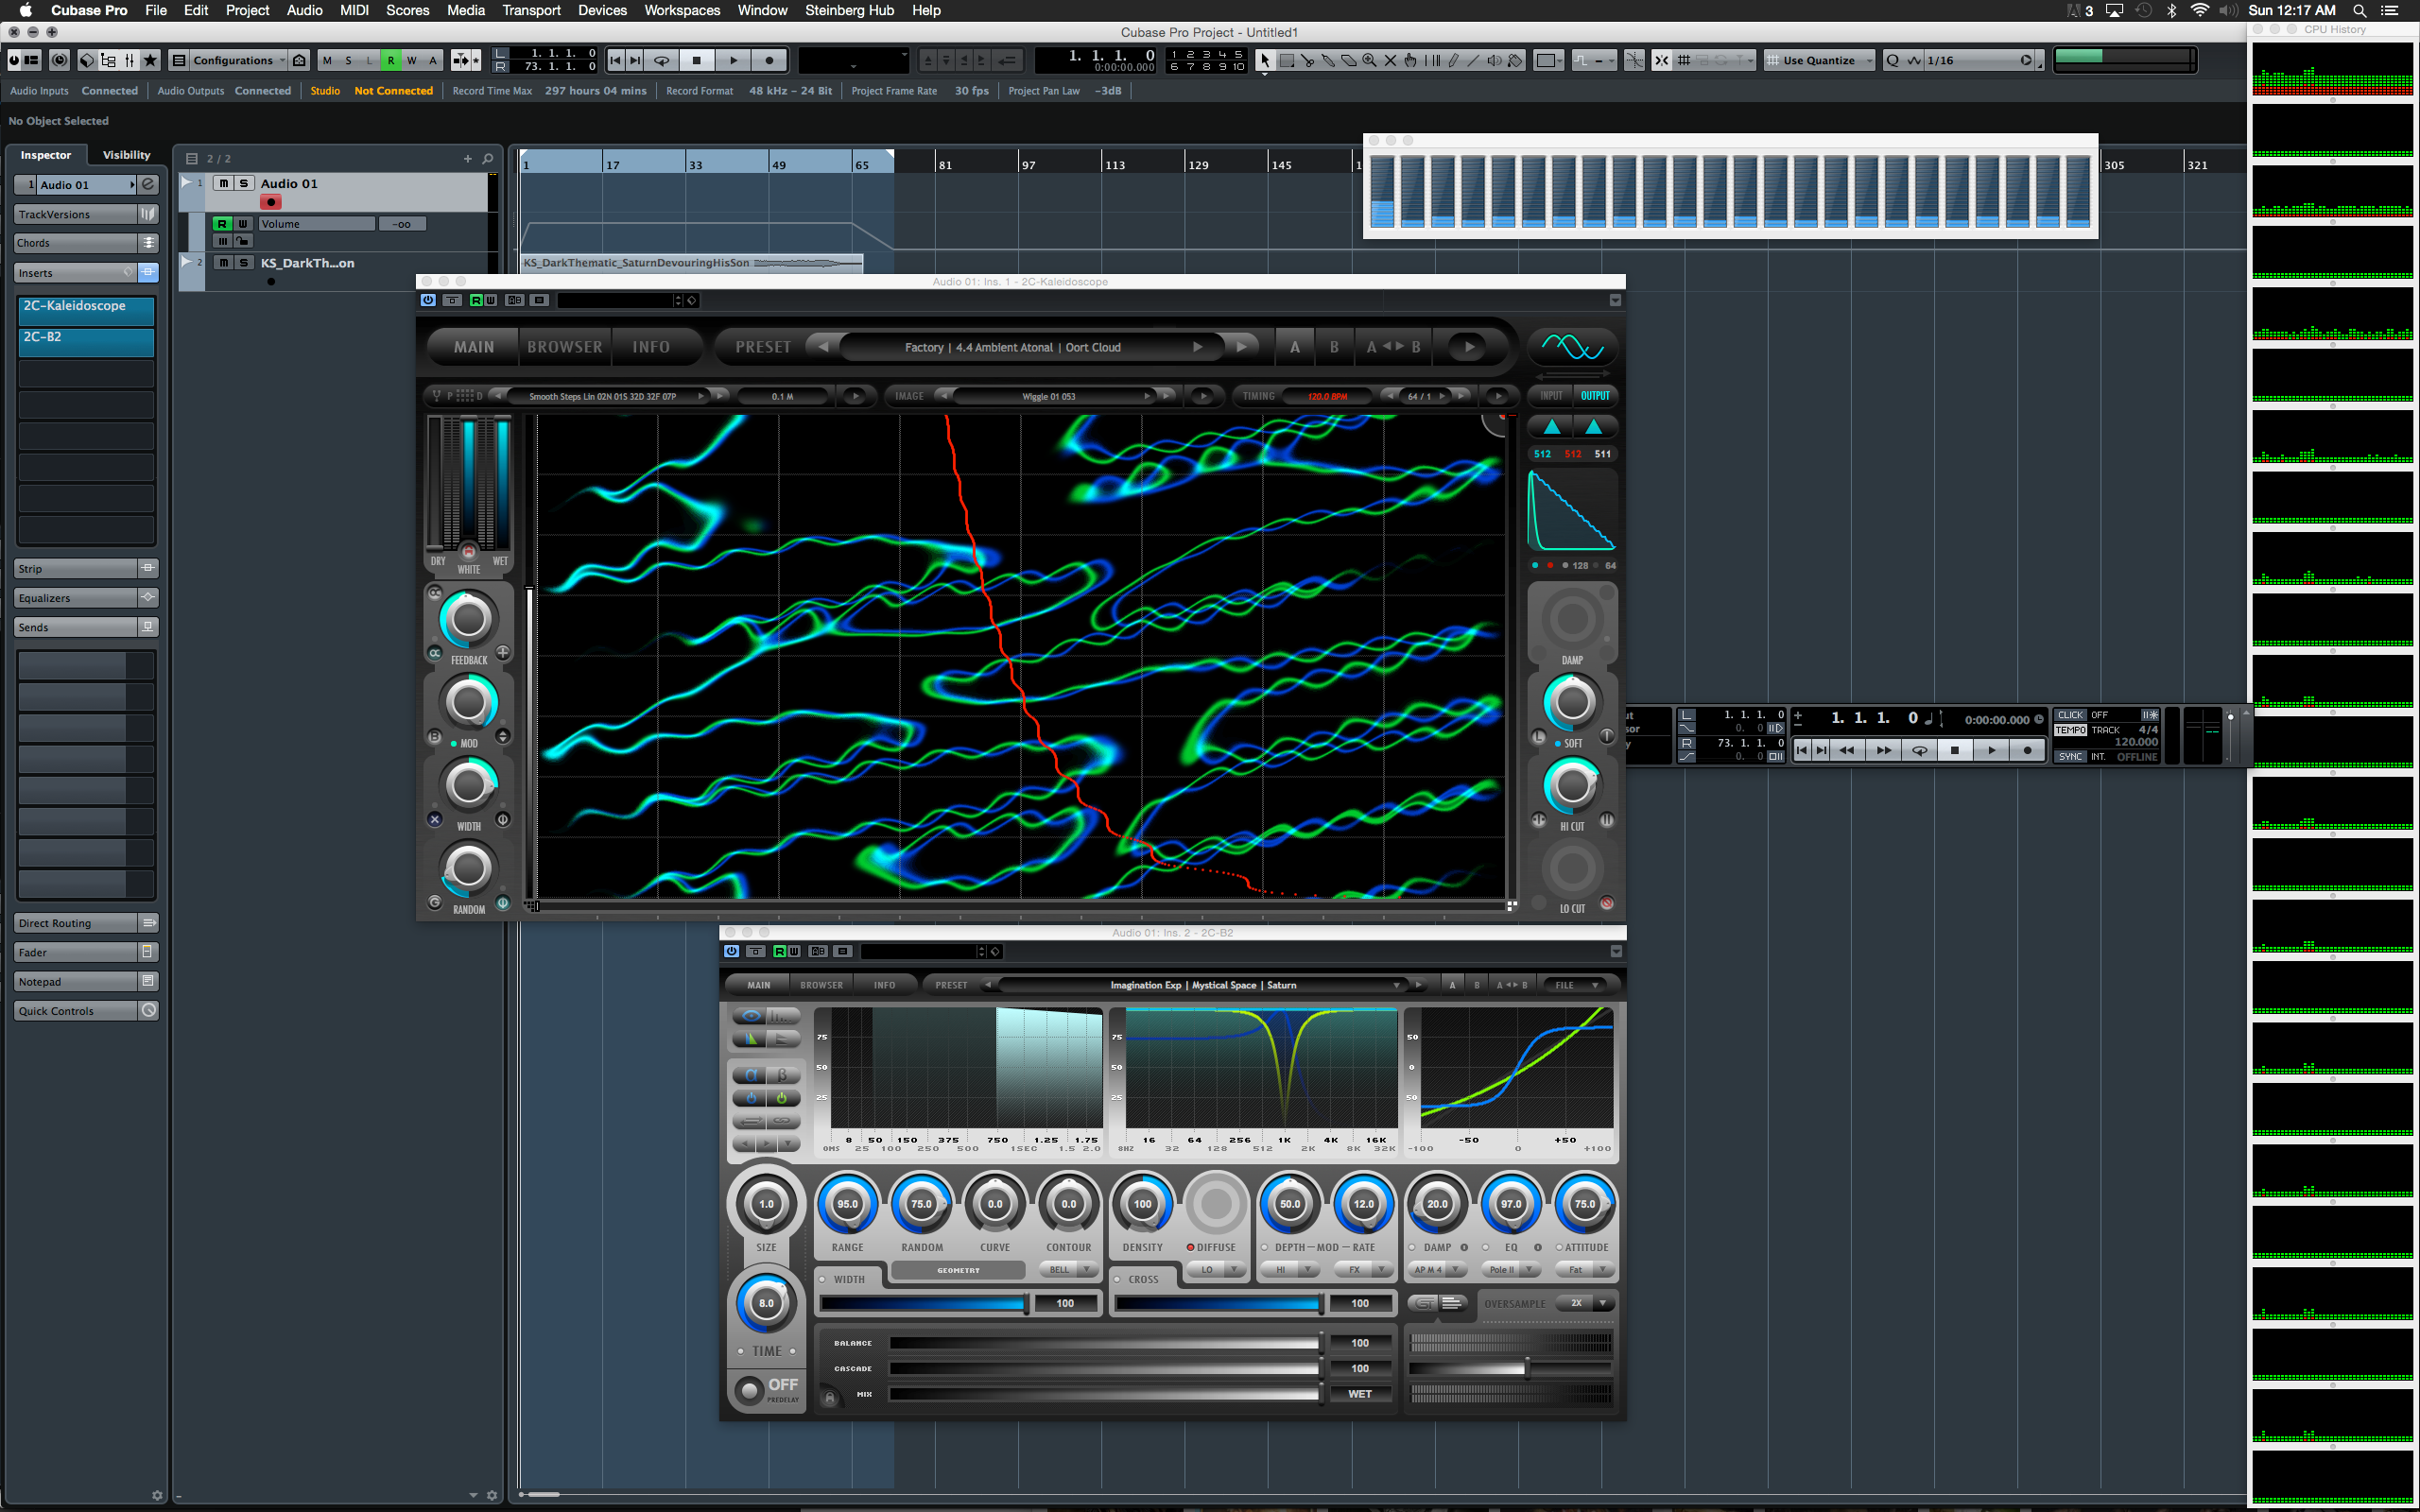The height and width of the screenshot is (1512, 2420).
Task: Click the track list search magnifier
Action: point(488,159)
